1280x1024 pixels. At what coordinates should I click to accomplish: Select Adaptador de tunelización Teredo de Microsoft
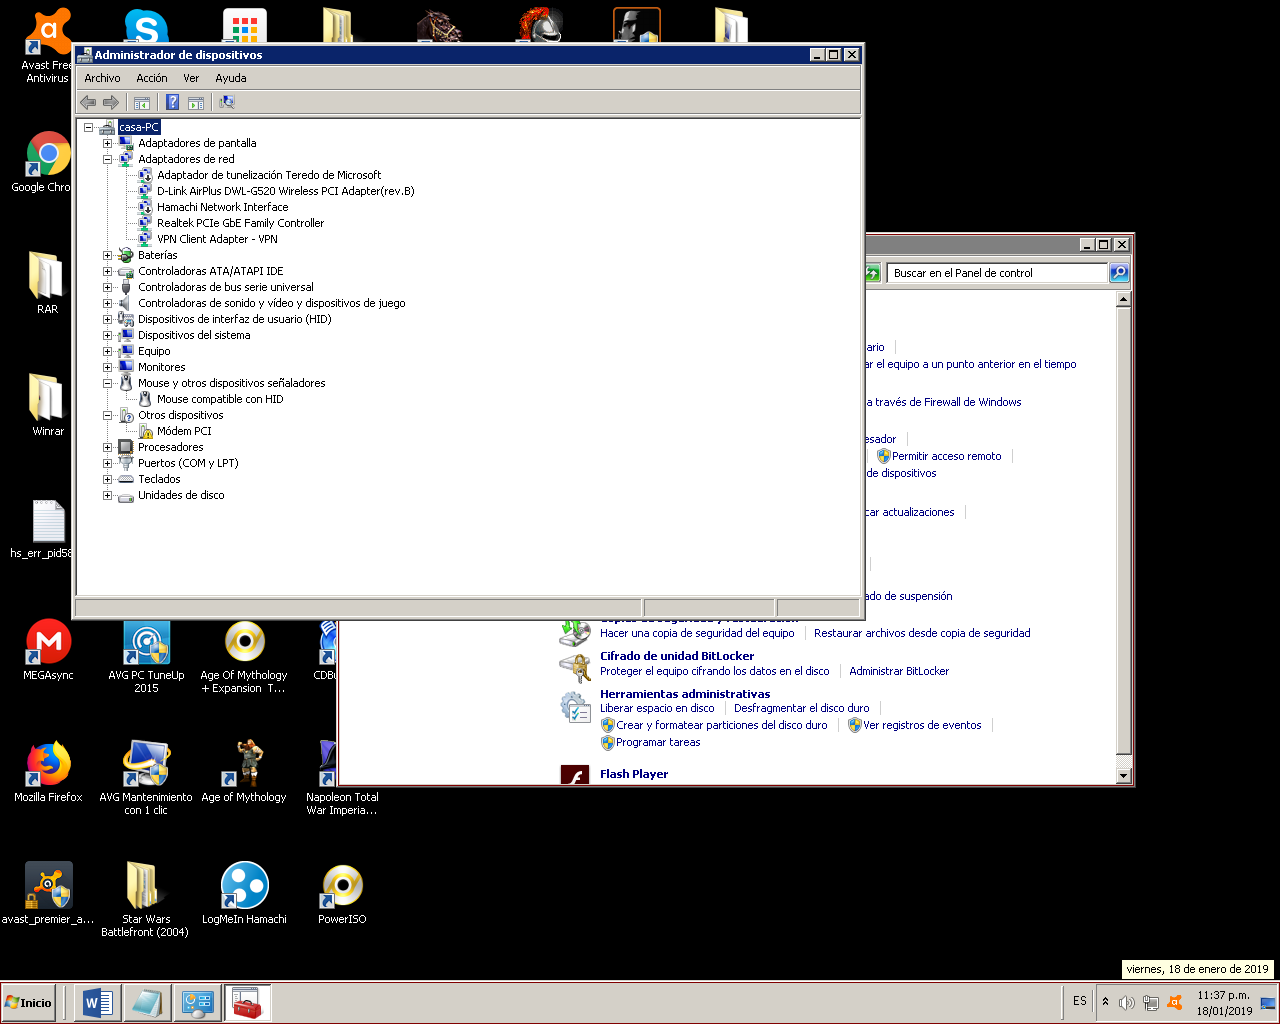point(269,175)
